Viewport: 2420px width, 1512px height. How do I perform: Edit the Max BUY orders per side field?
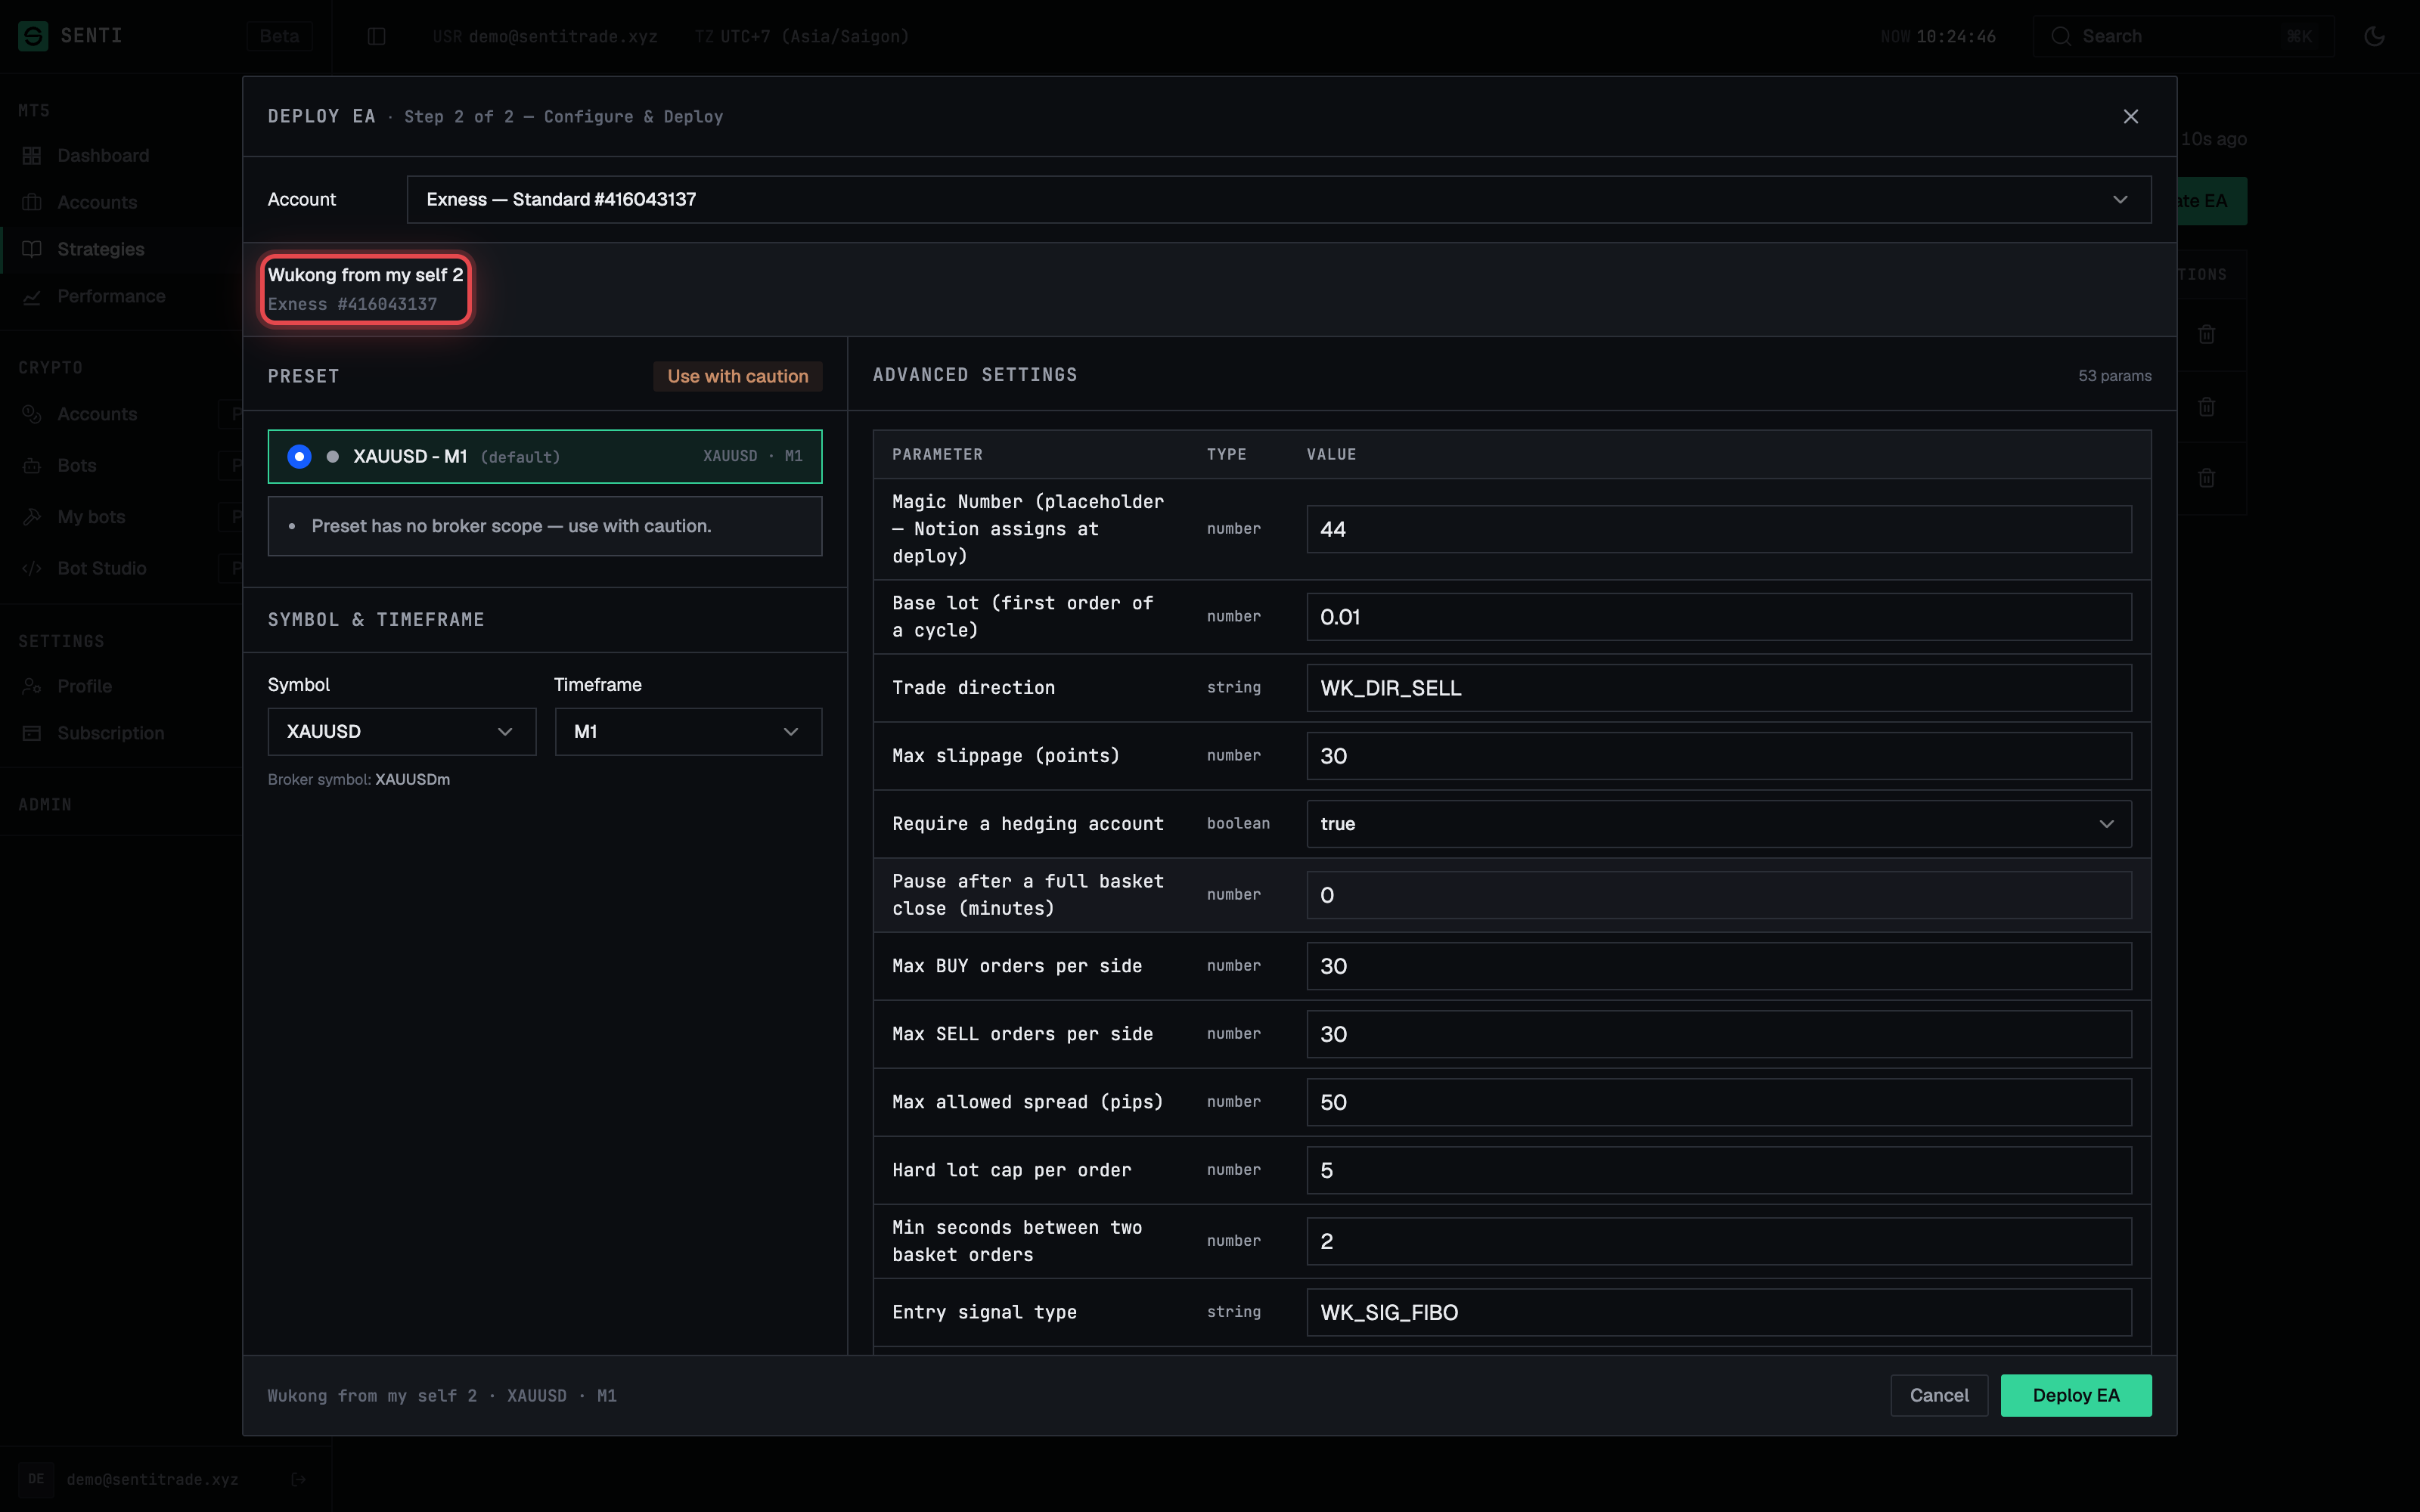[x=1718, y=965]
